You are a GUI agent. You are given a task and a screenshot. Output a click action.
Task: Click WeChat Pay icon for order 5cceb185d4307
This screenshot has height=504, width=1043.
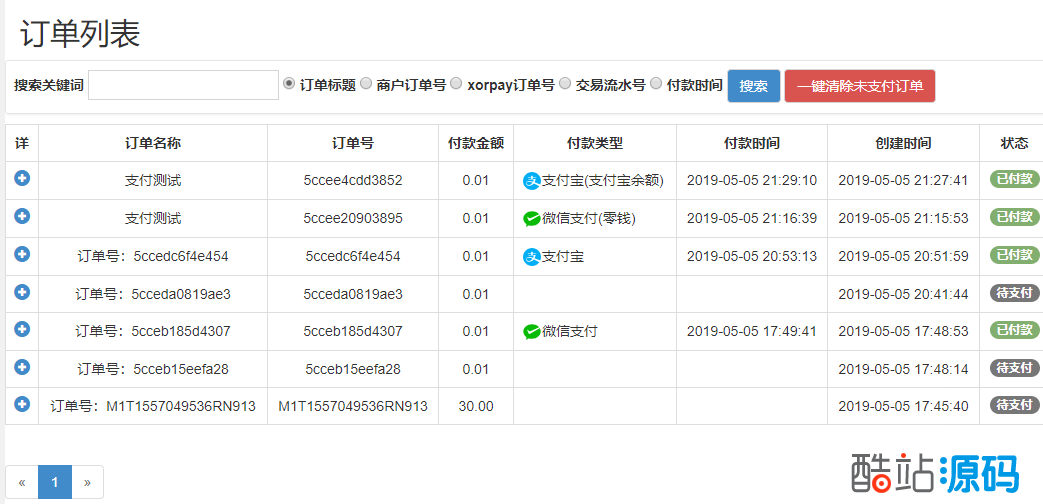pyautogui.click(x=532, y=331)
